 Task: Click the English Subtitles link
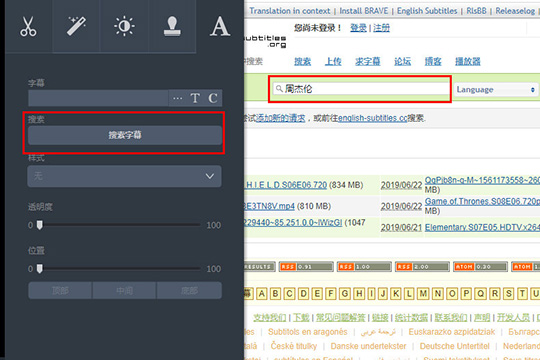point(427,11)
